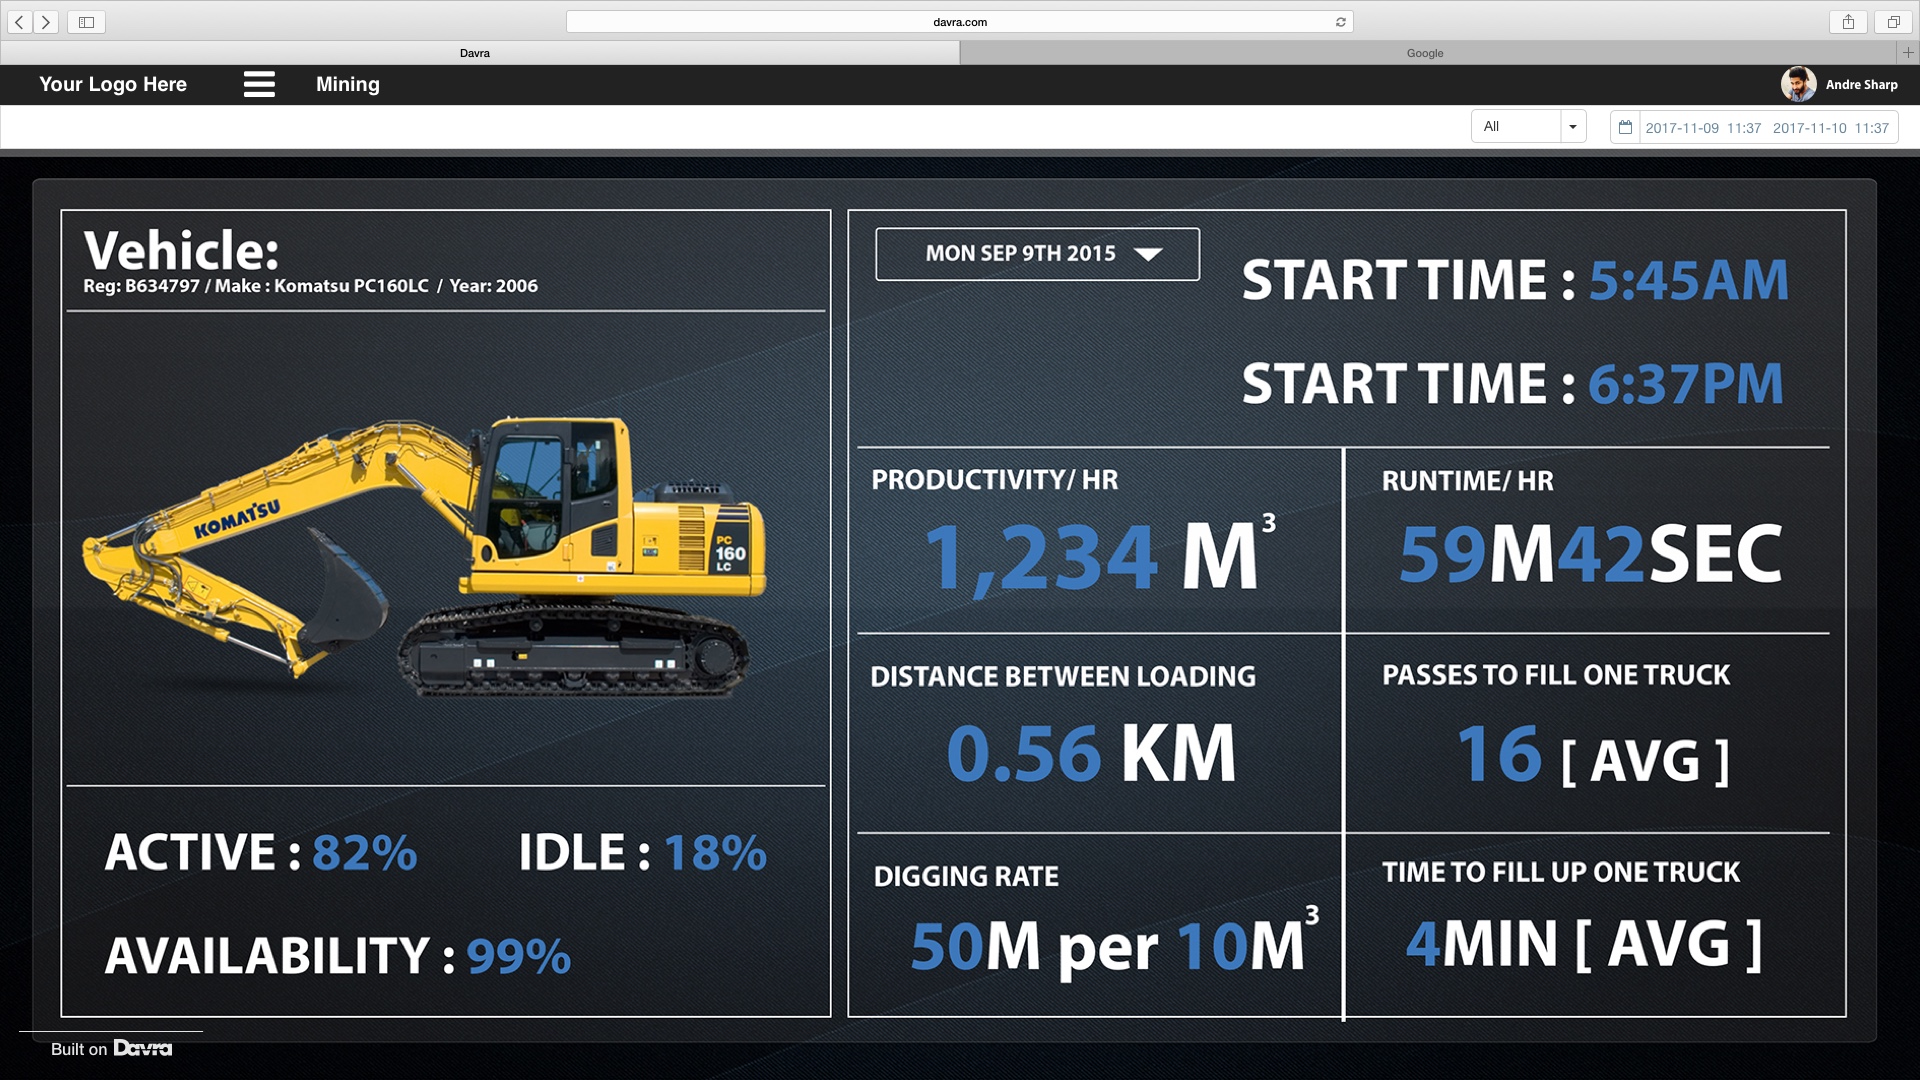Click the Built on Davra footer link

pyautogui.click(x=111, y=1048)
